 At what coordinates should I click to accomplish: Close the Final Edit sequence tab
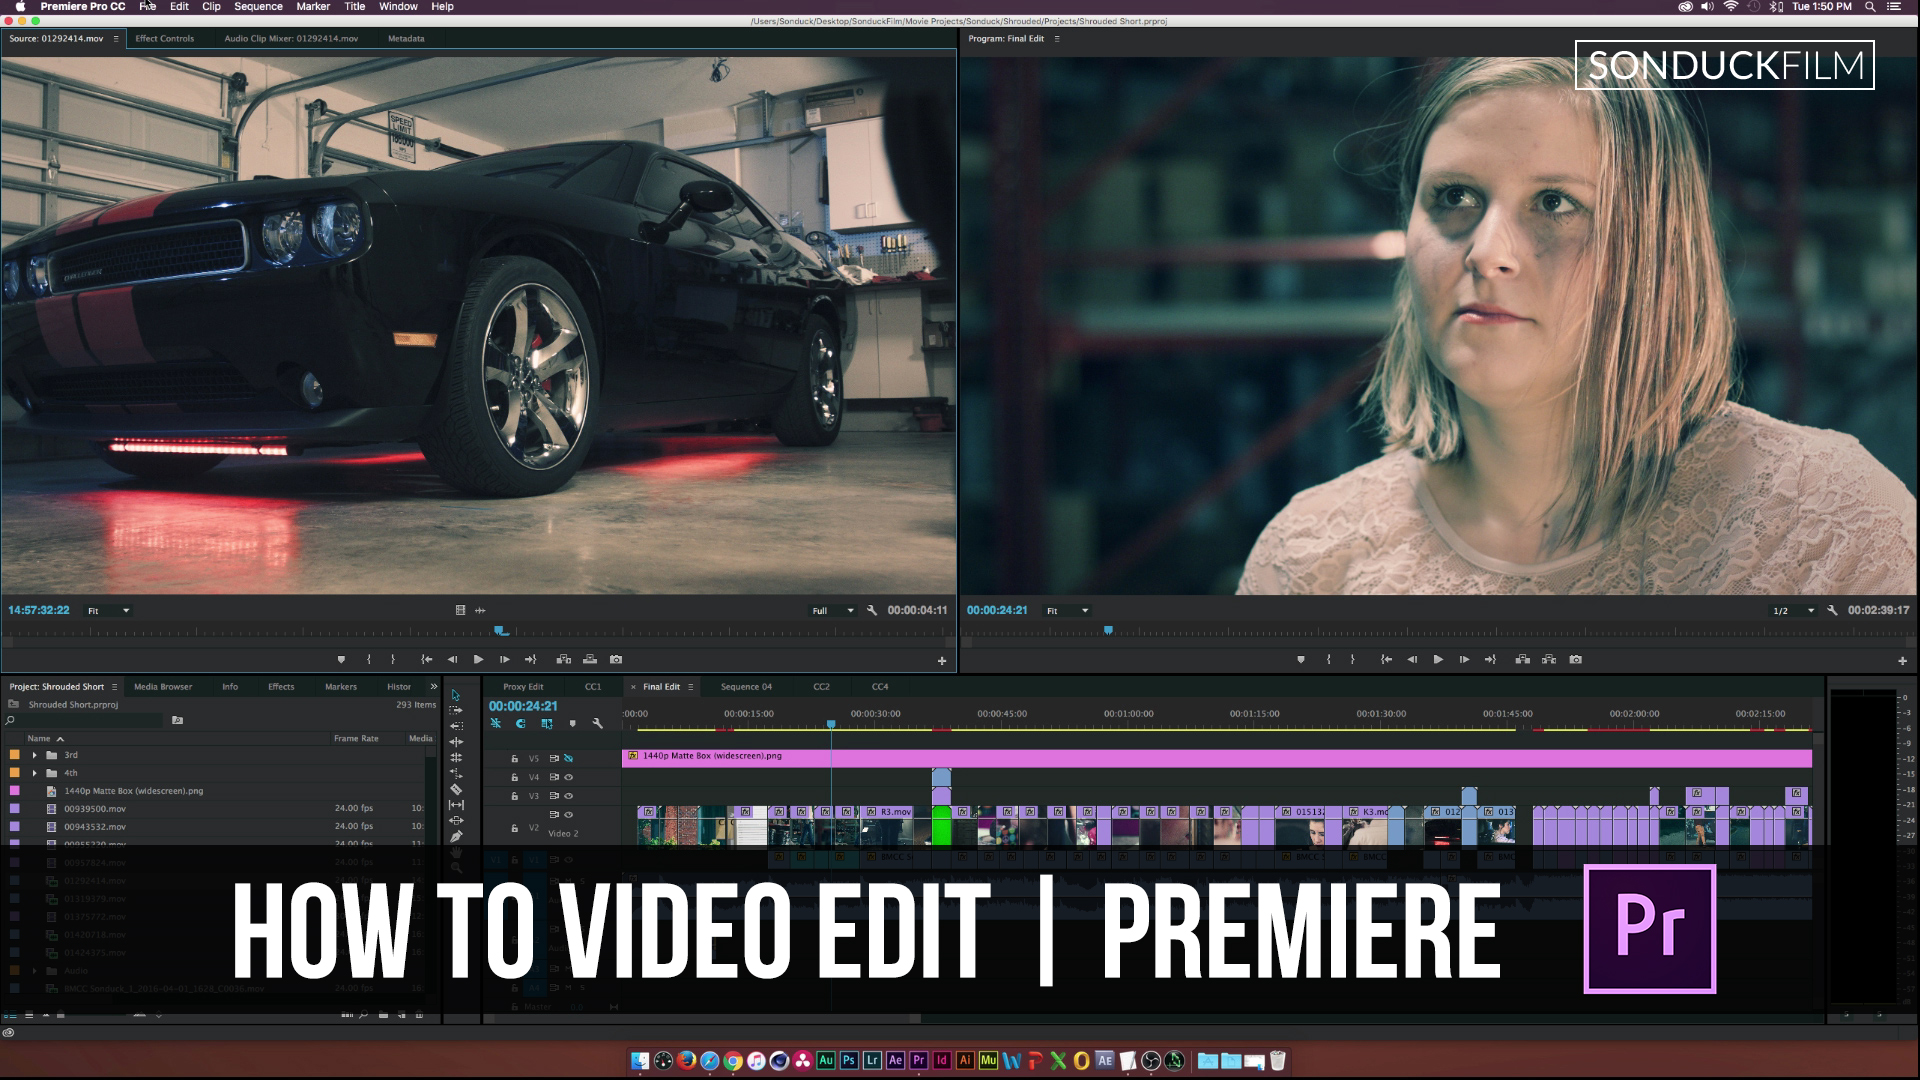[633, 687]
